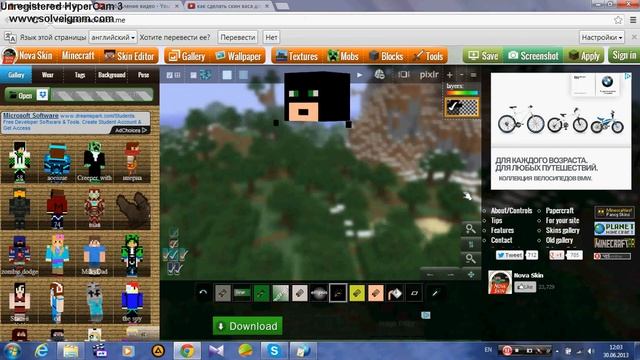Select the Iron Man skin thumbnail
Viewport: 640px width, 360px height.
pos(94,208)
